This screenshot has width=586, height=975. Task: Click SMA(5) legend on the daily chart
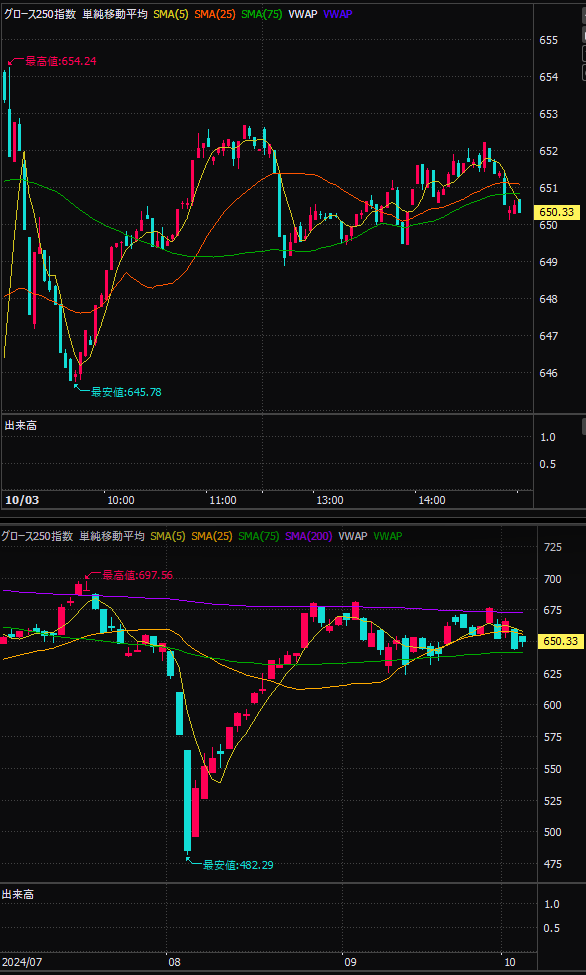167,536
